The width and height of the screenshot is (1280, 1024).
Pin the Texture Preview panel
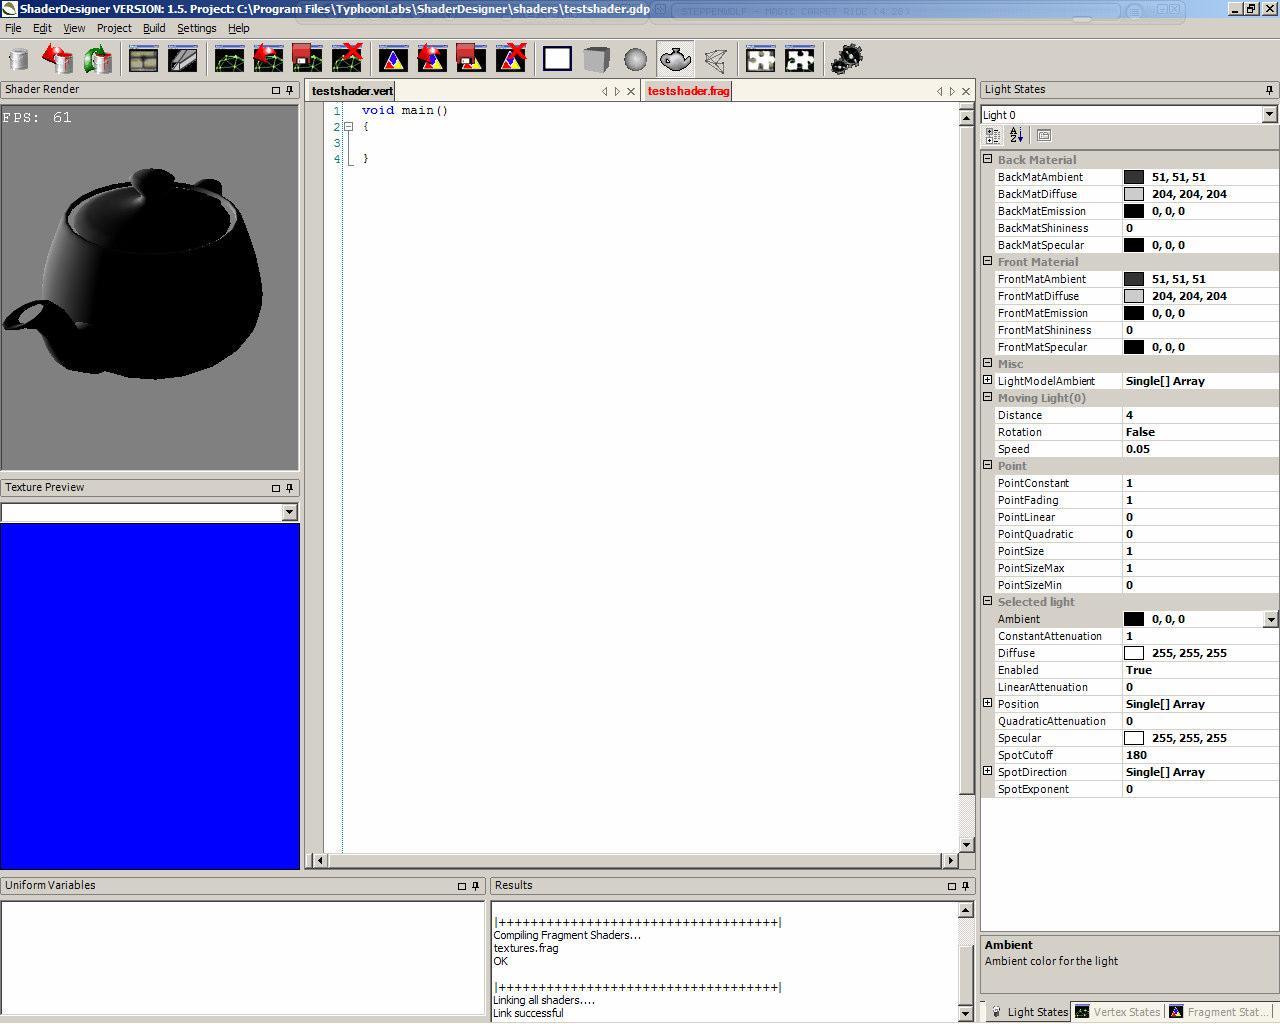click(x=290, y=488)
